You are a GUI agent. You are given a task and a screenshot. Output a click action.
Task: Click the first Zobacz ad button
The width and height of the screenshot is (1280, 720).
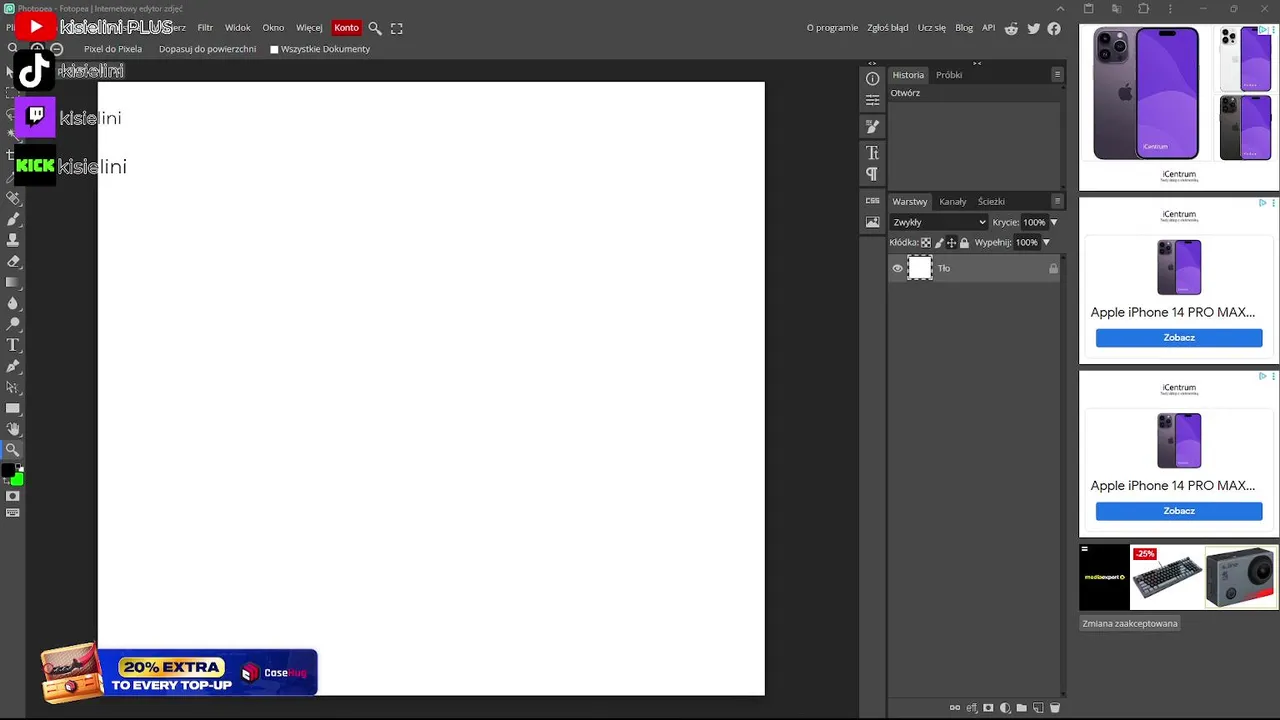click(x=1179, y=338)
